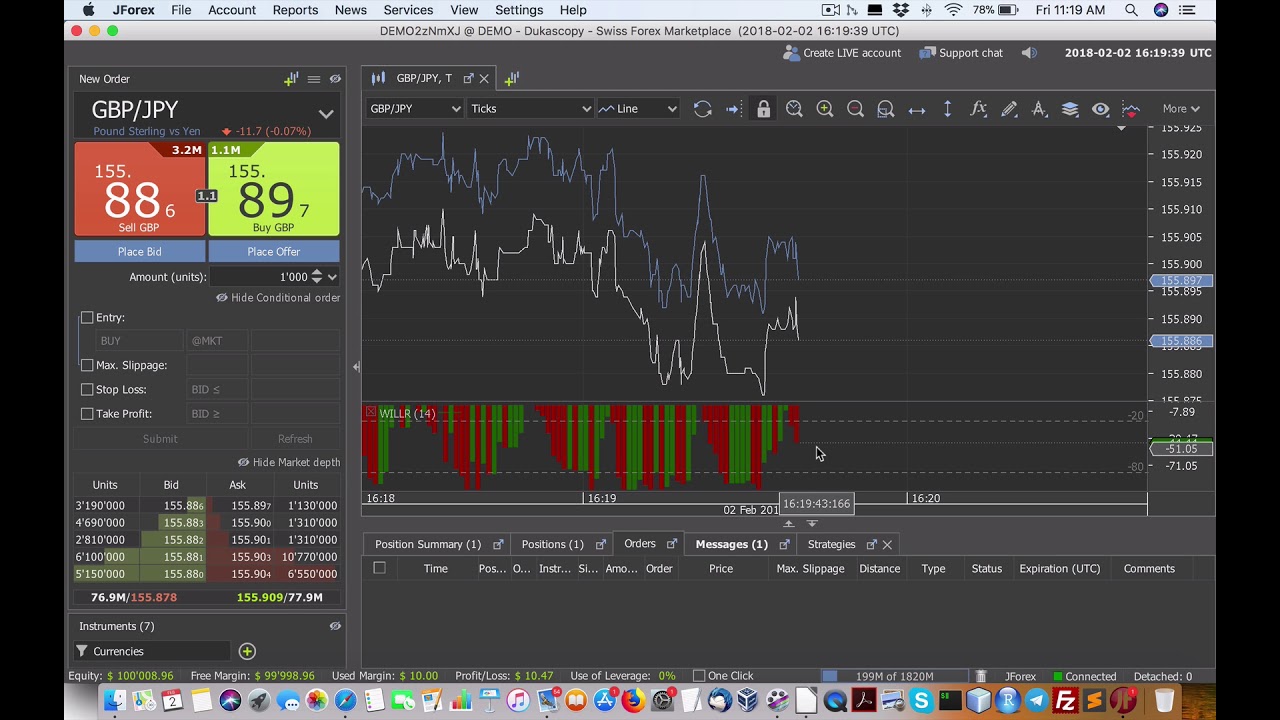This screenshot has width=1280, height=720.
Task: Switch to the Messages (1) tab
Action: (732, 545)
